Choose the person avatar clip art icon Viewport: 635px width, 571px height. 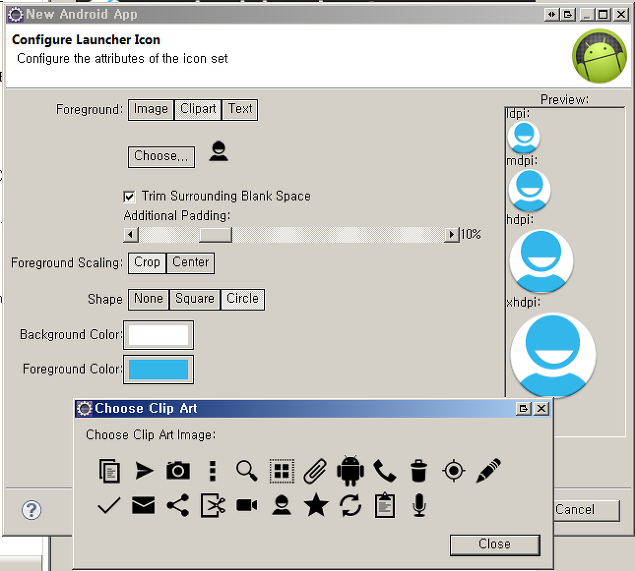(x=281, y=505)
